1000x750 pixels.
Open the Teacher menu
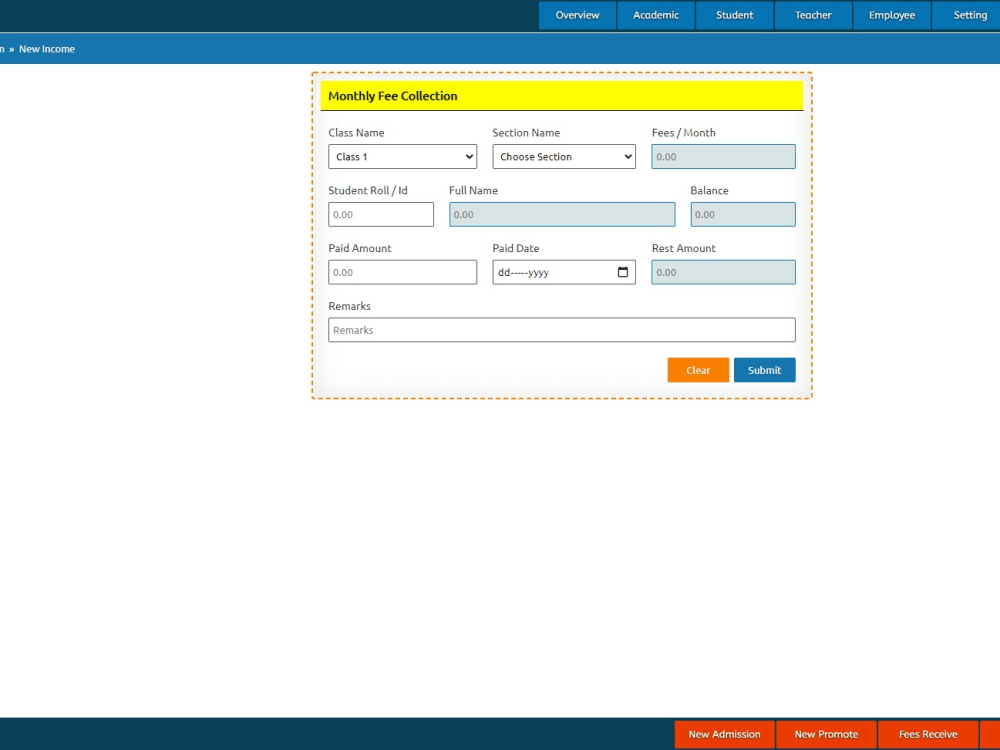[812, 15]
